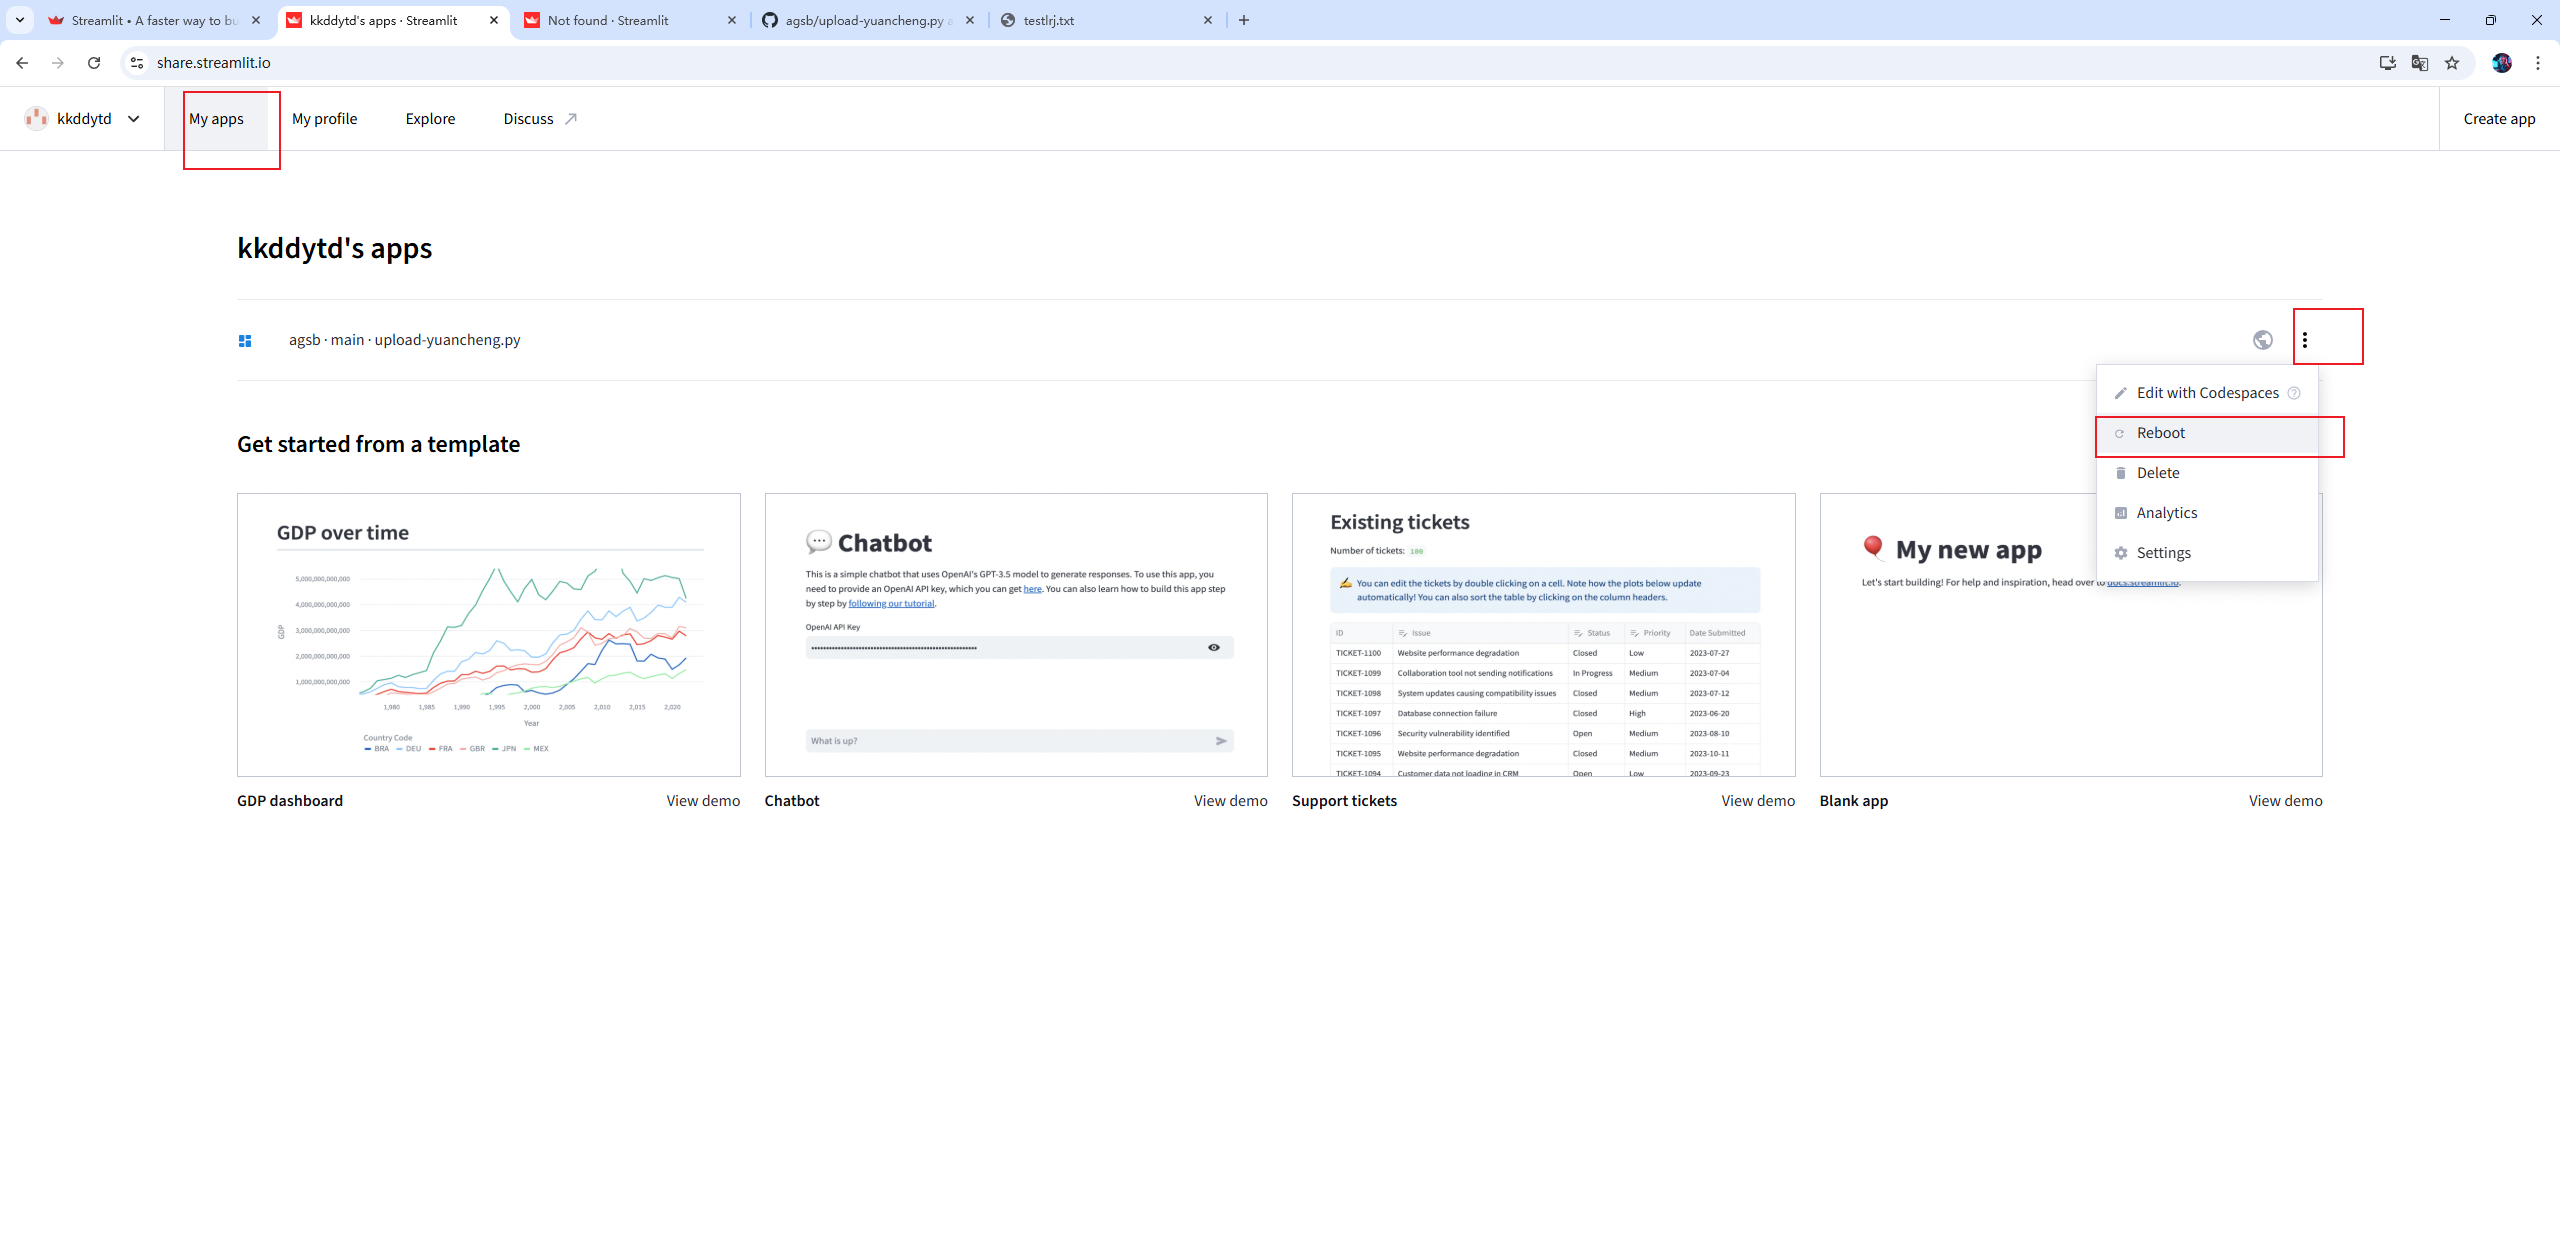This screenshot has height=1250, width=2560.
Task: Click the install app icon in address bar
Action: 2388,63
